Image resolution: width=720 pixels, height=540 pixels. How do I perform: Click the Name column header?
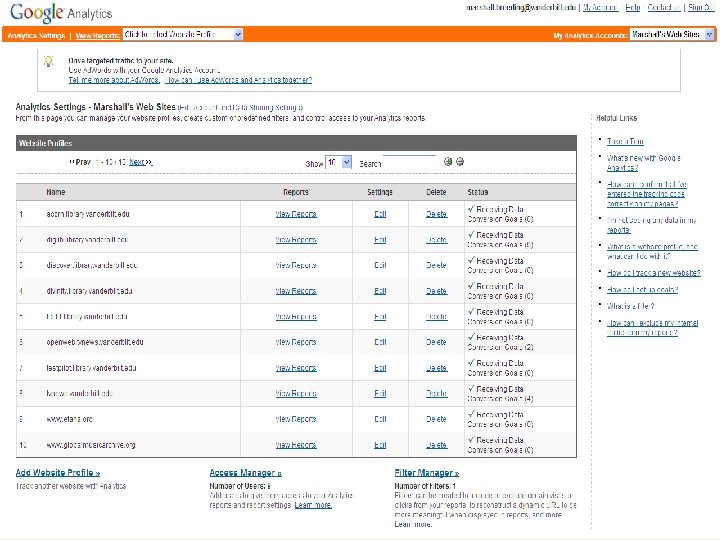(56, 192)
